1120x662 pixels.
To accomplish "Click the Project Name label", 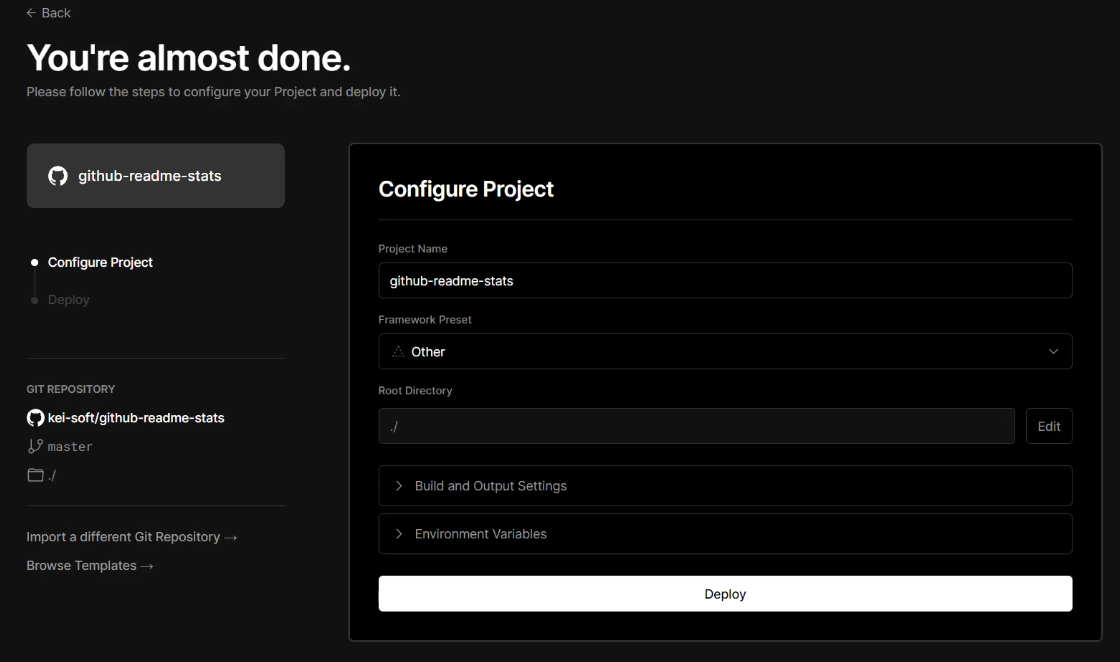I will coord(413,249).
